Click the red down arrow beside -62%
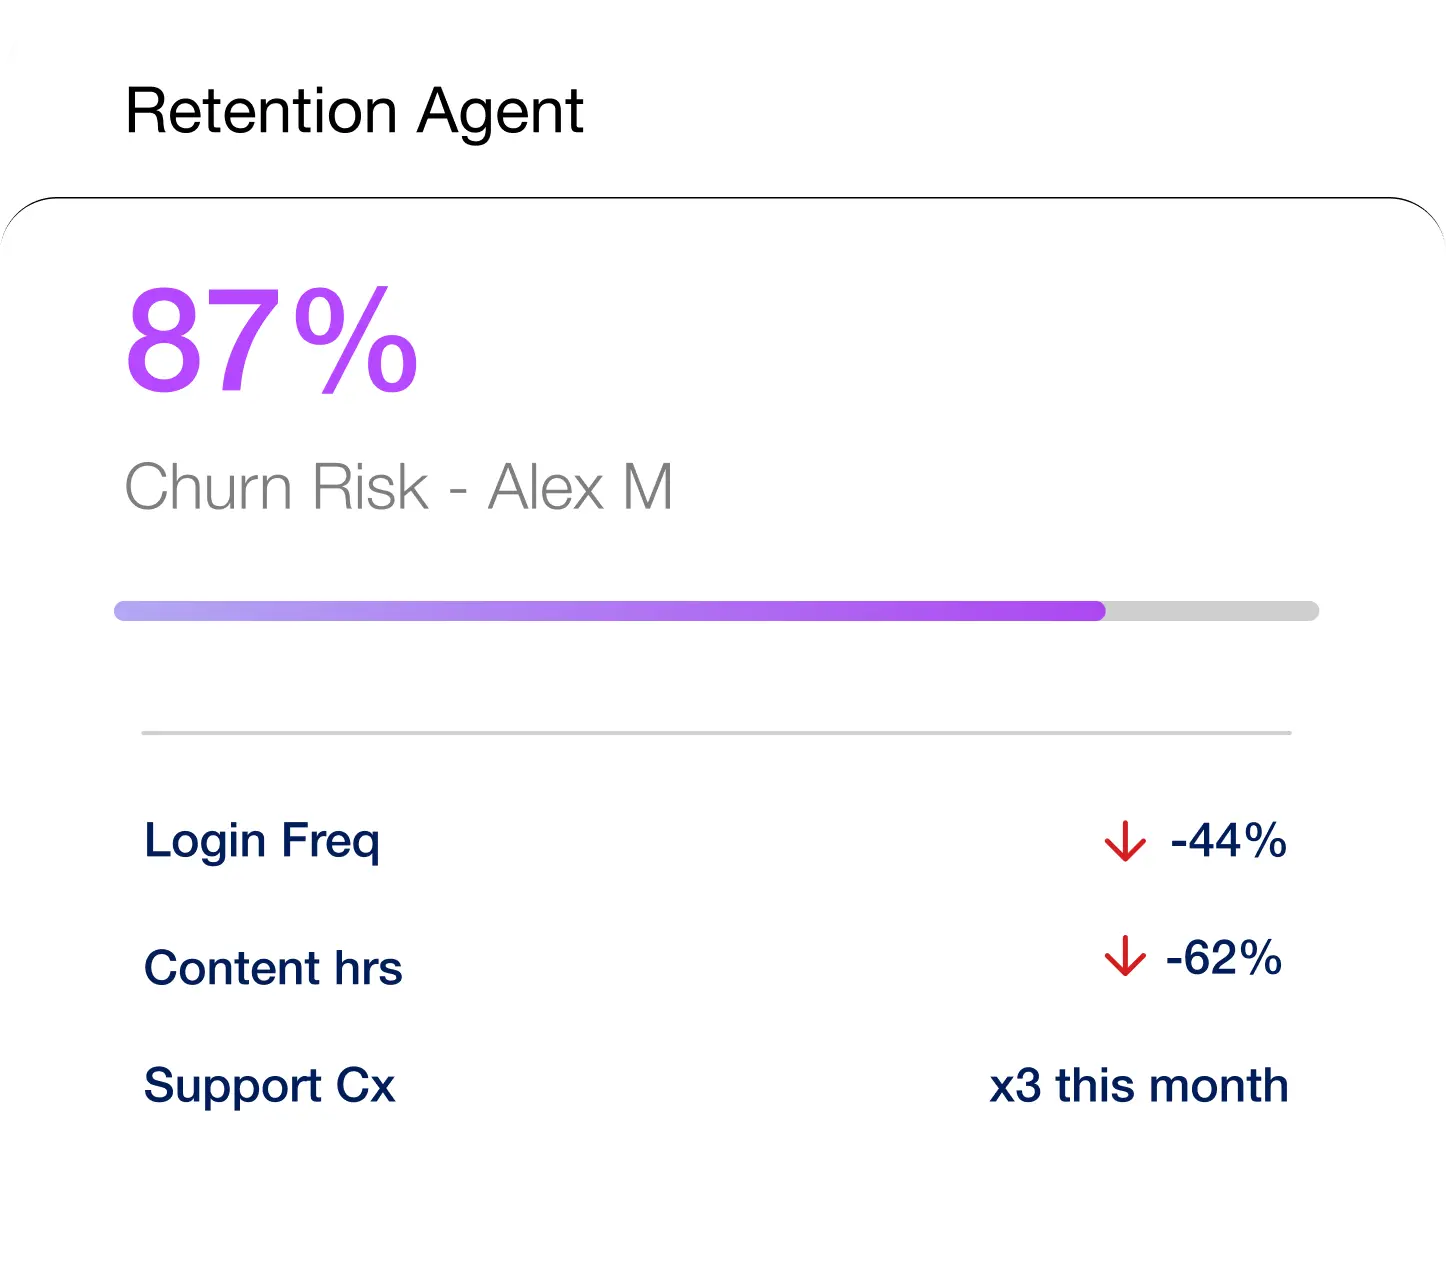The image size is (1447, 1269). point(1125,957)
